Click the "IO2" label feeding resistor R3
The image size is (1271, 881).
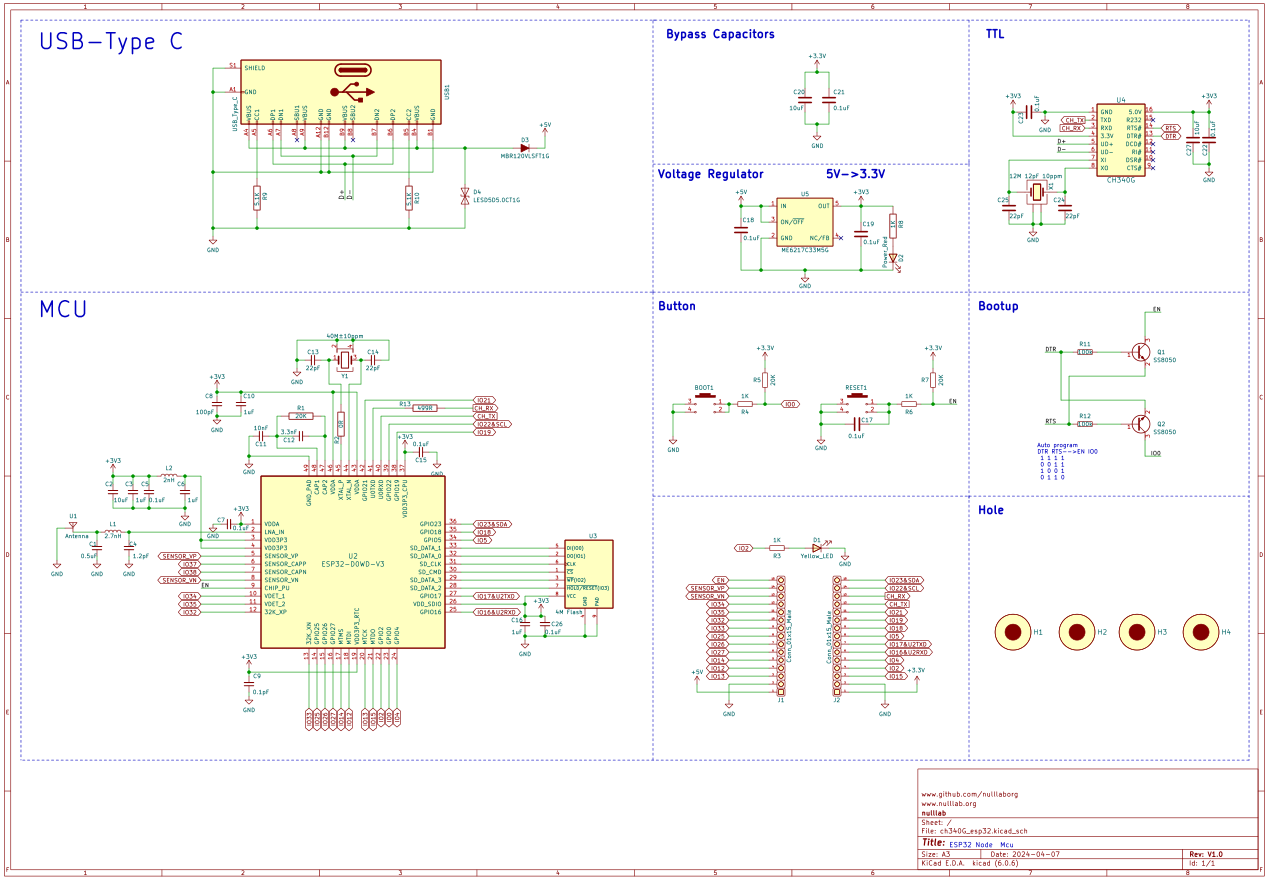(x=743, y=548)
